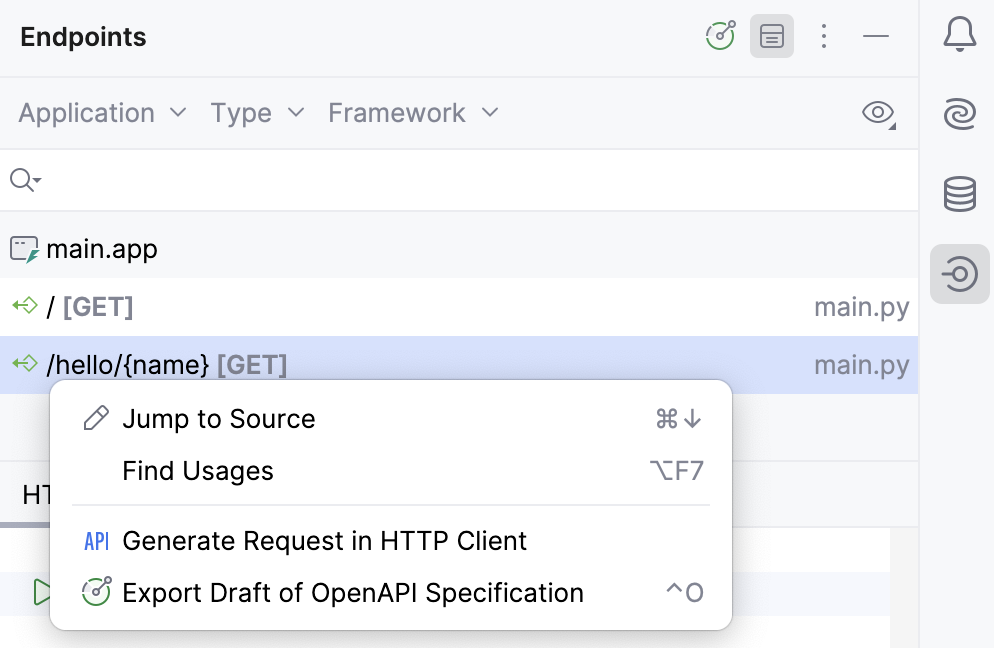Open the Database tool window
Viewport: 994px width, 648px height.
tap(959, 194)
